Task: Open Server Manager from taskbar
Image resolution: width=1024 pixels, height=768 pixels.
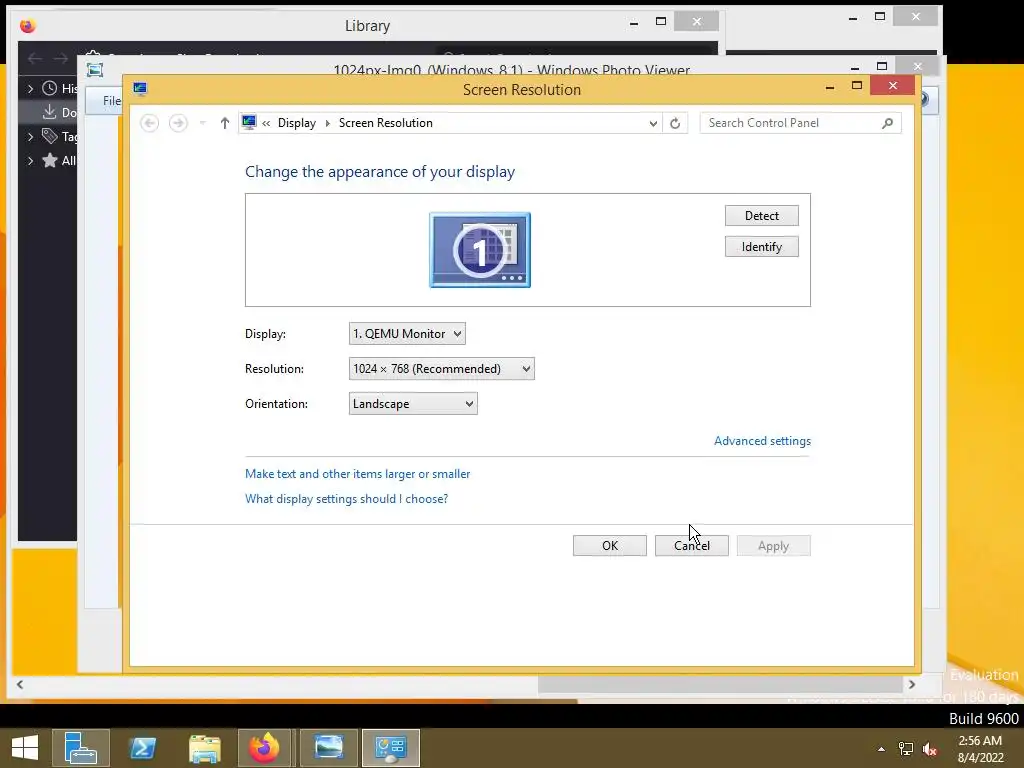Action: pyautogui.click(x=81, y=748)
